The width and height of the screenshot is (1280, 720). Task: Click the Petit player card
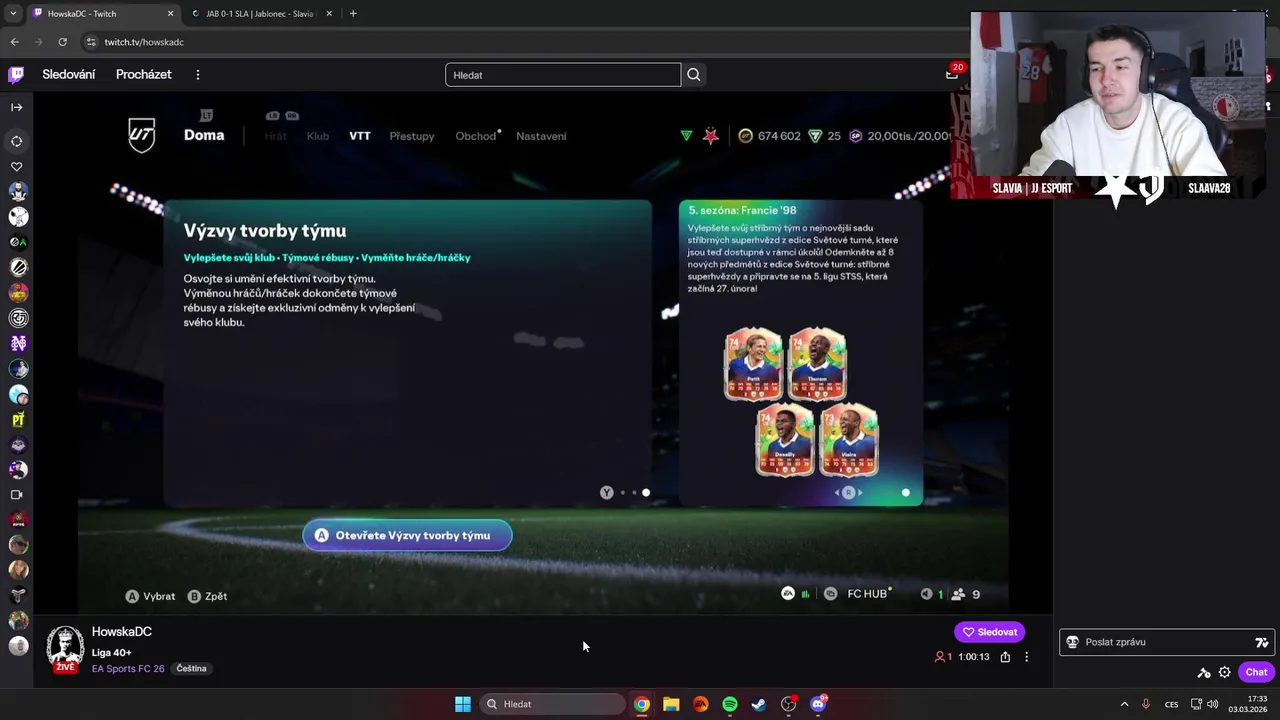tap(753, 363)
